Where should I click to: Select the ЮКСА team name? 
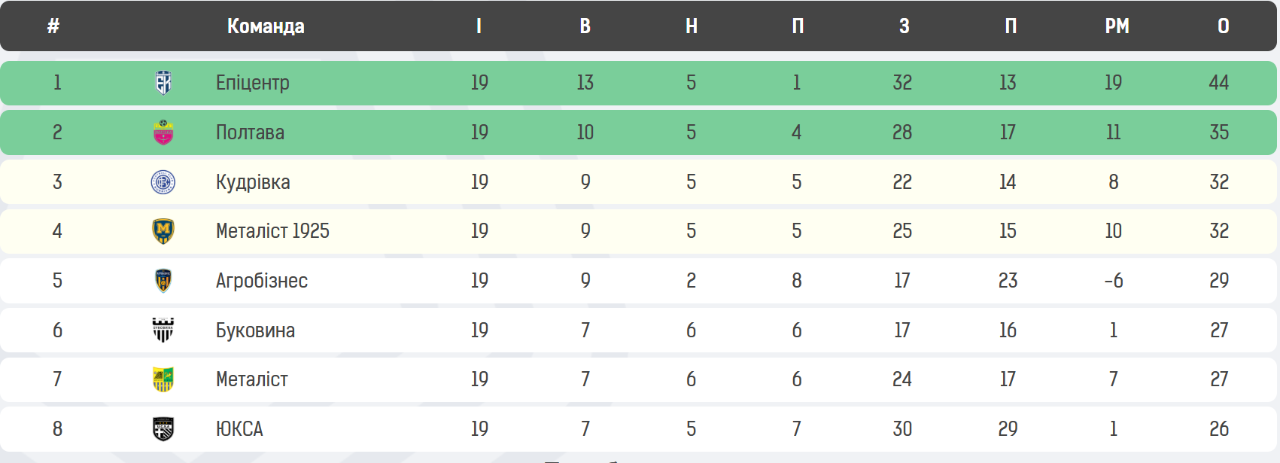coord(240,429)
